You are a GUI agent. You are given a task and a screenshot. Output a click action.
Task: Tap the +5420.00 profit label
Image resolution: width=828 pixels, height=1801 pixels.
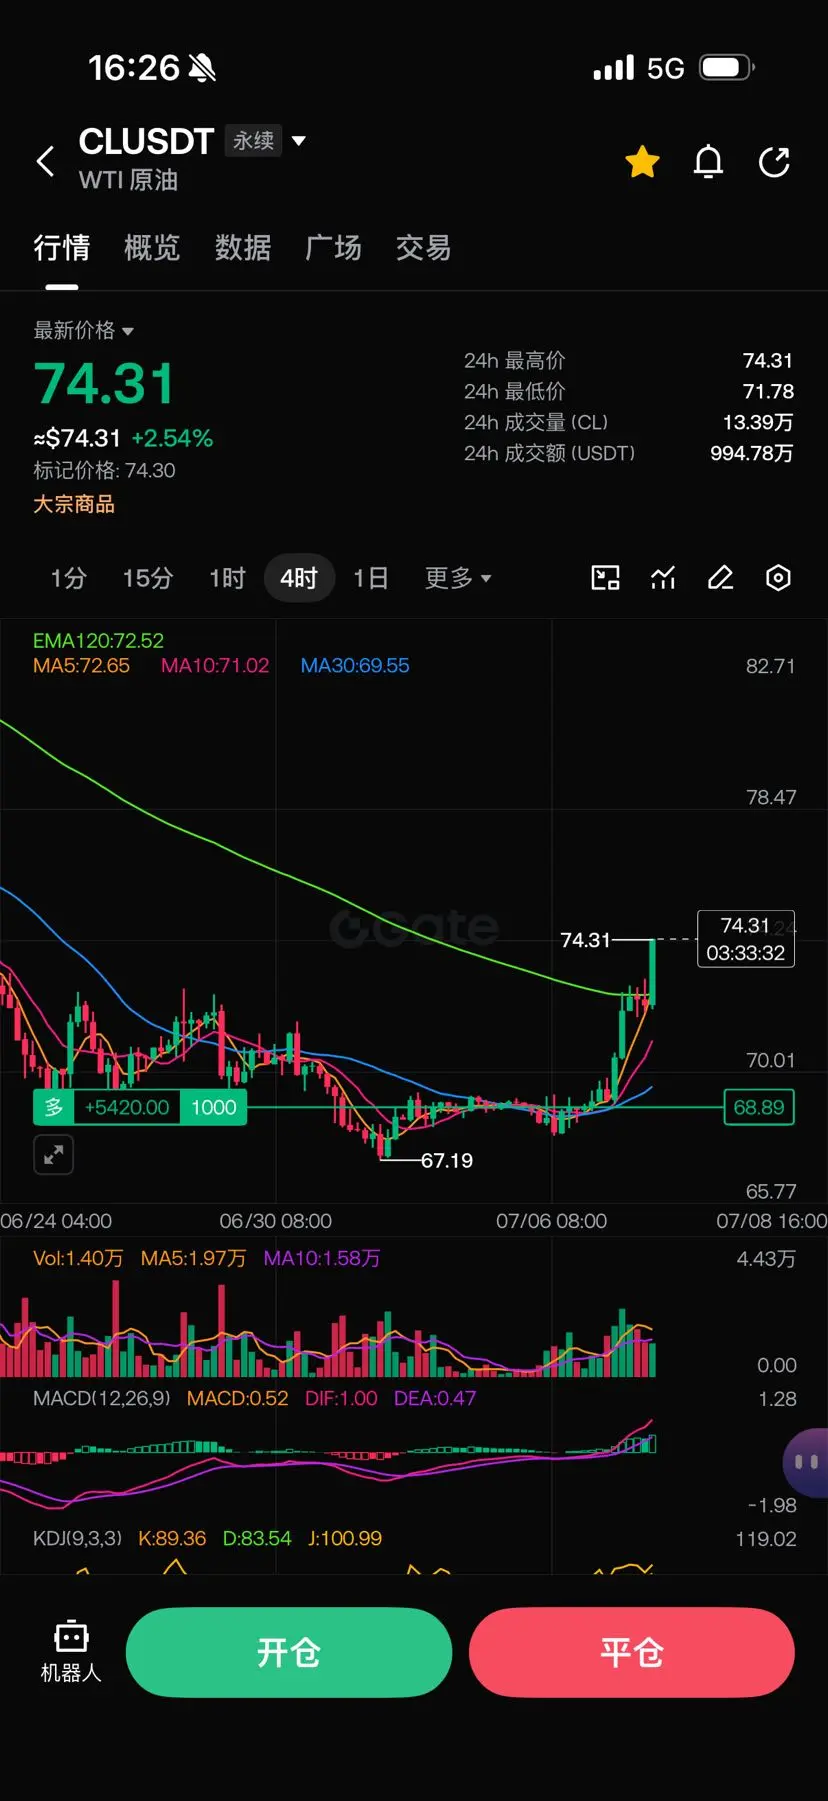tap(127, 1107)
